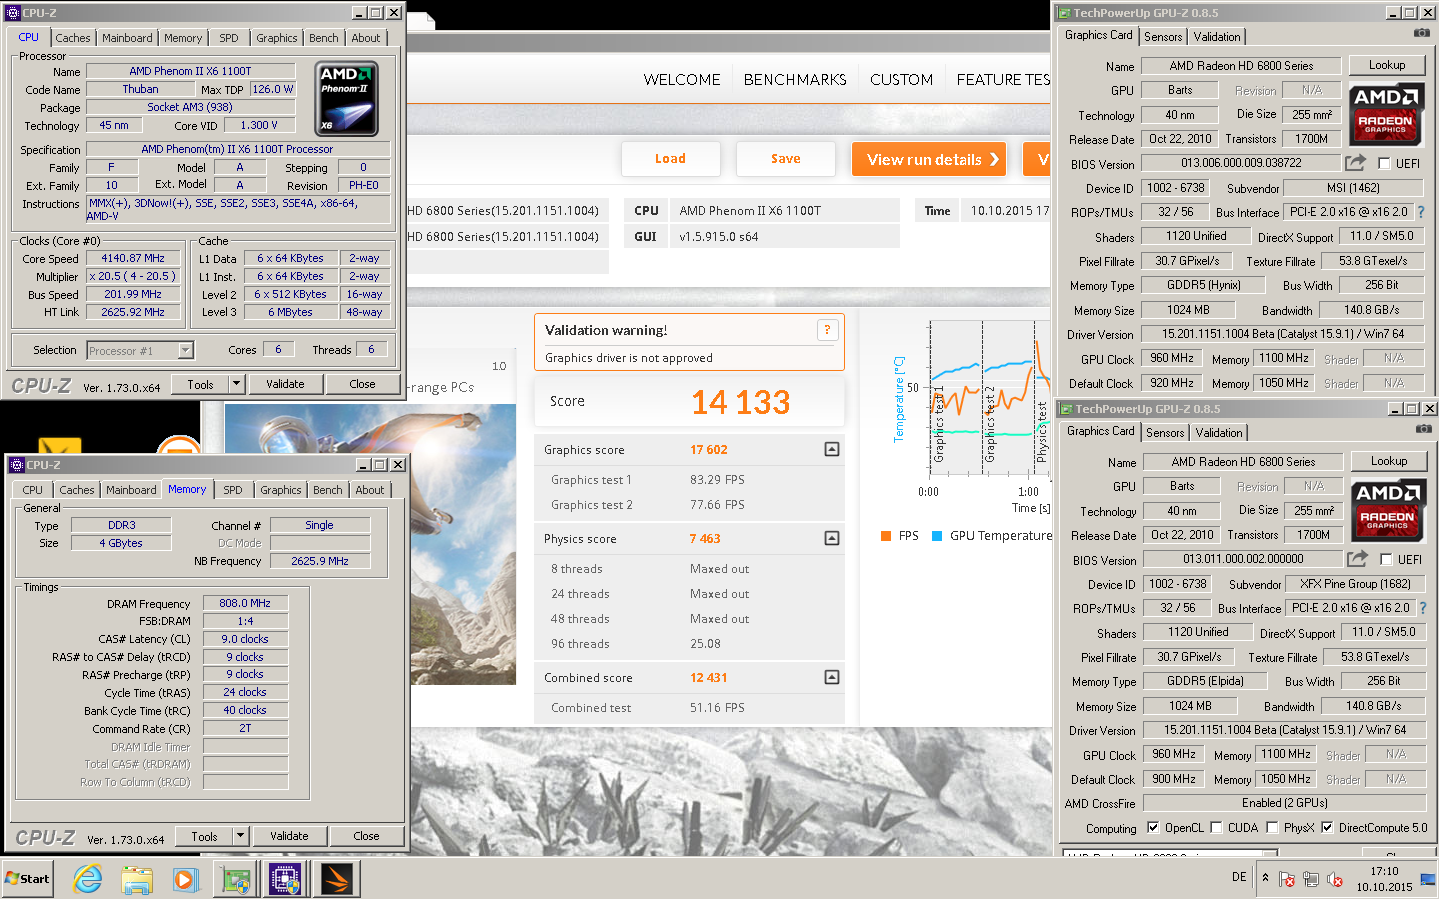Image resolution: width=1439 pixels, height=899 pixels.
Task: Click Lookup in bottom GPU-Z window
Action: (1389, 461)
